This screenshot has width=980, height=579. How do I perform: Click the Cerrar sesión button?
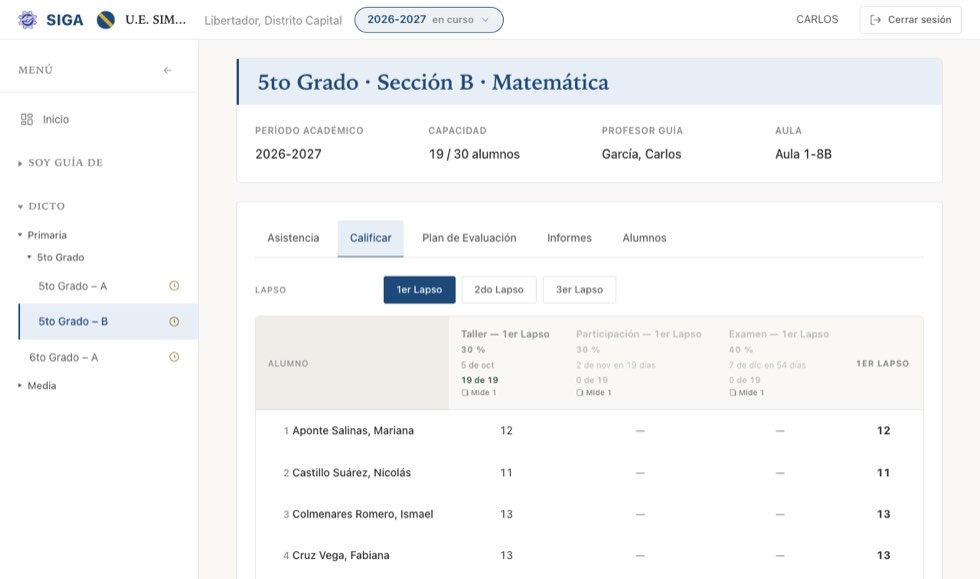(x=911, y=20)
